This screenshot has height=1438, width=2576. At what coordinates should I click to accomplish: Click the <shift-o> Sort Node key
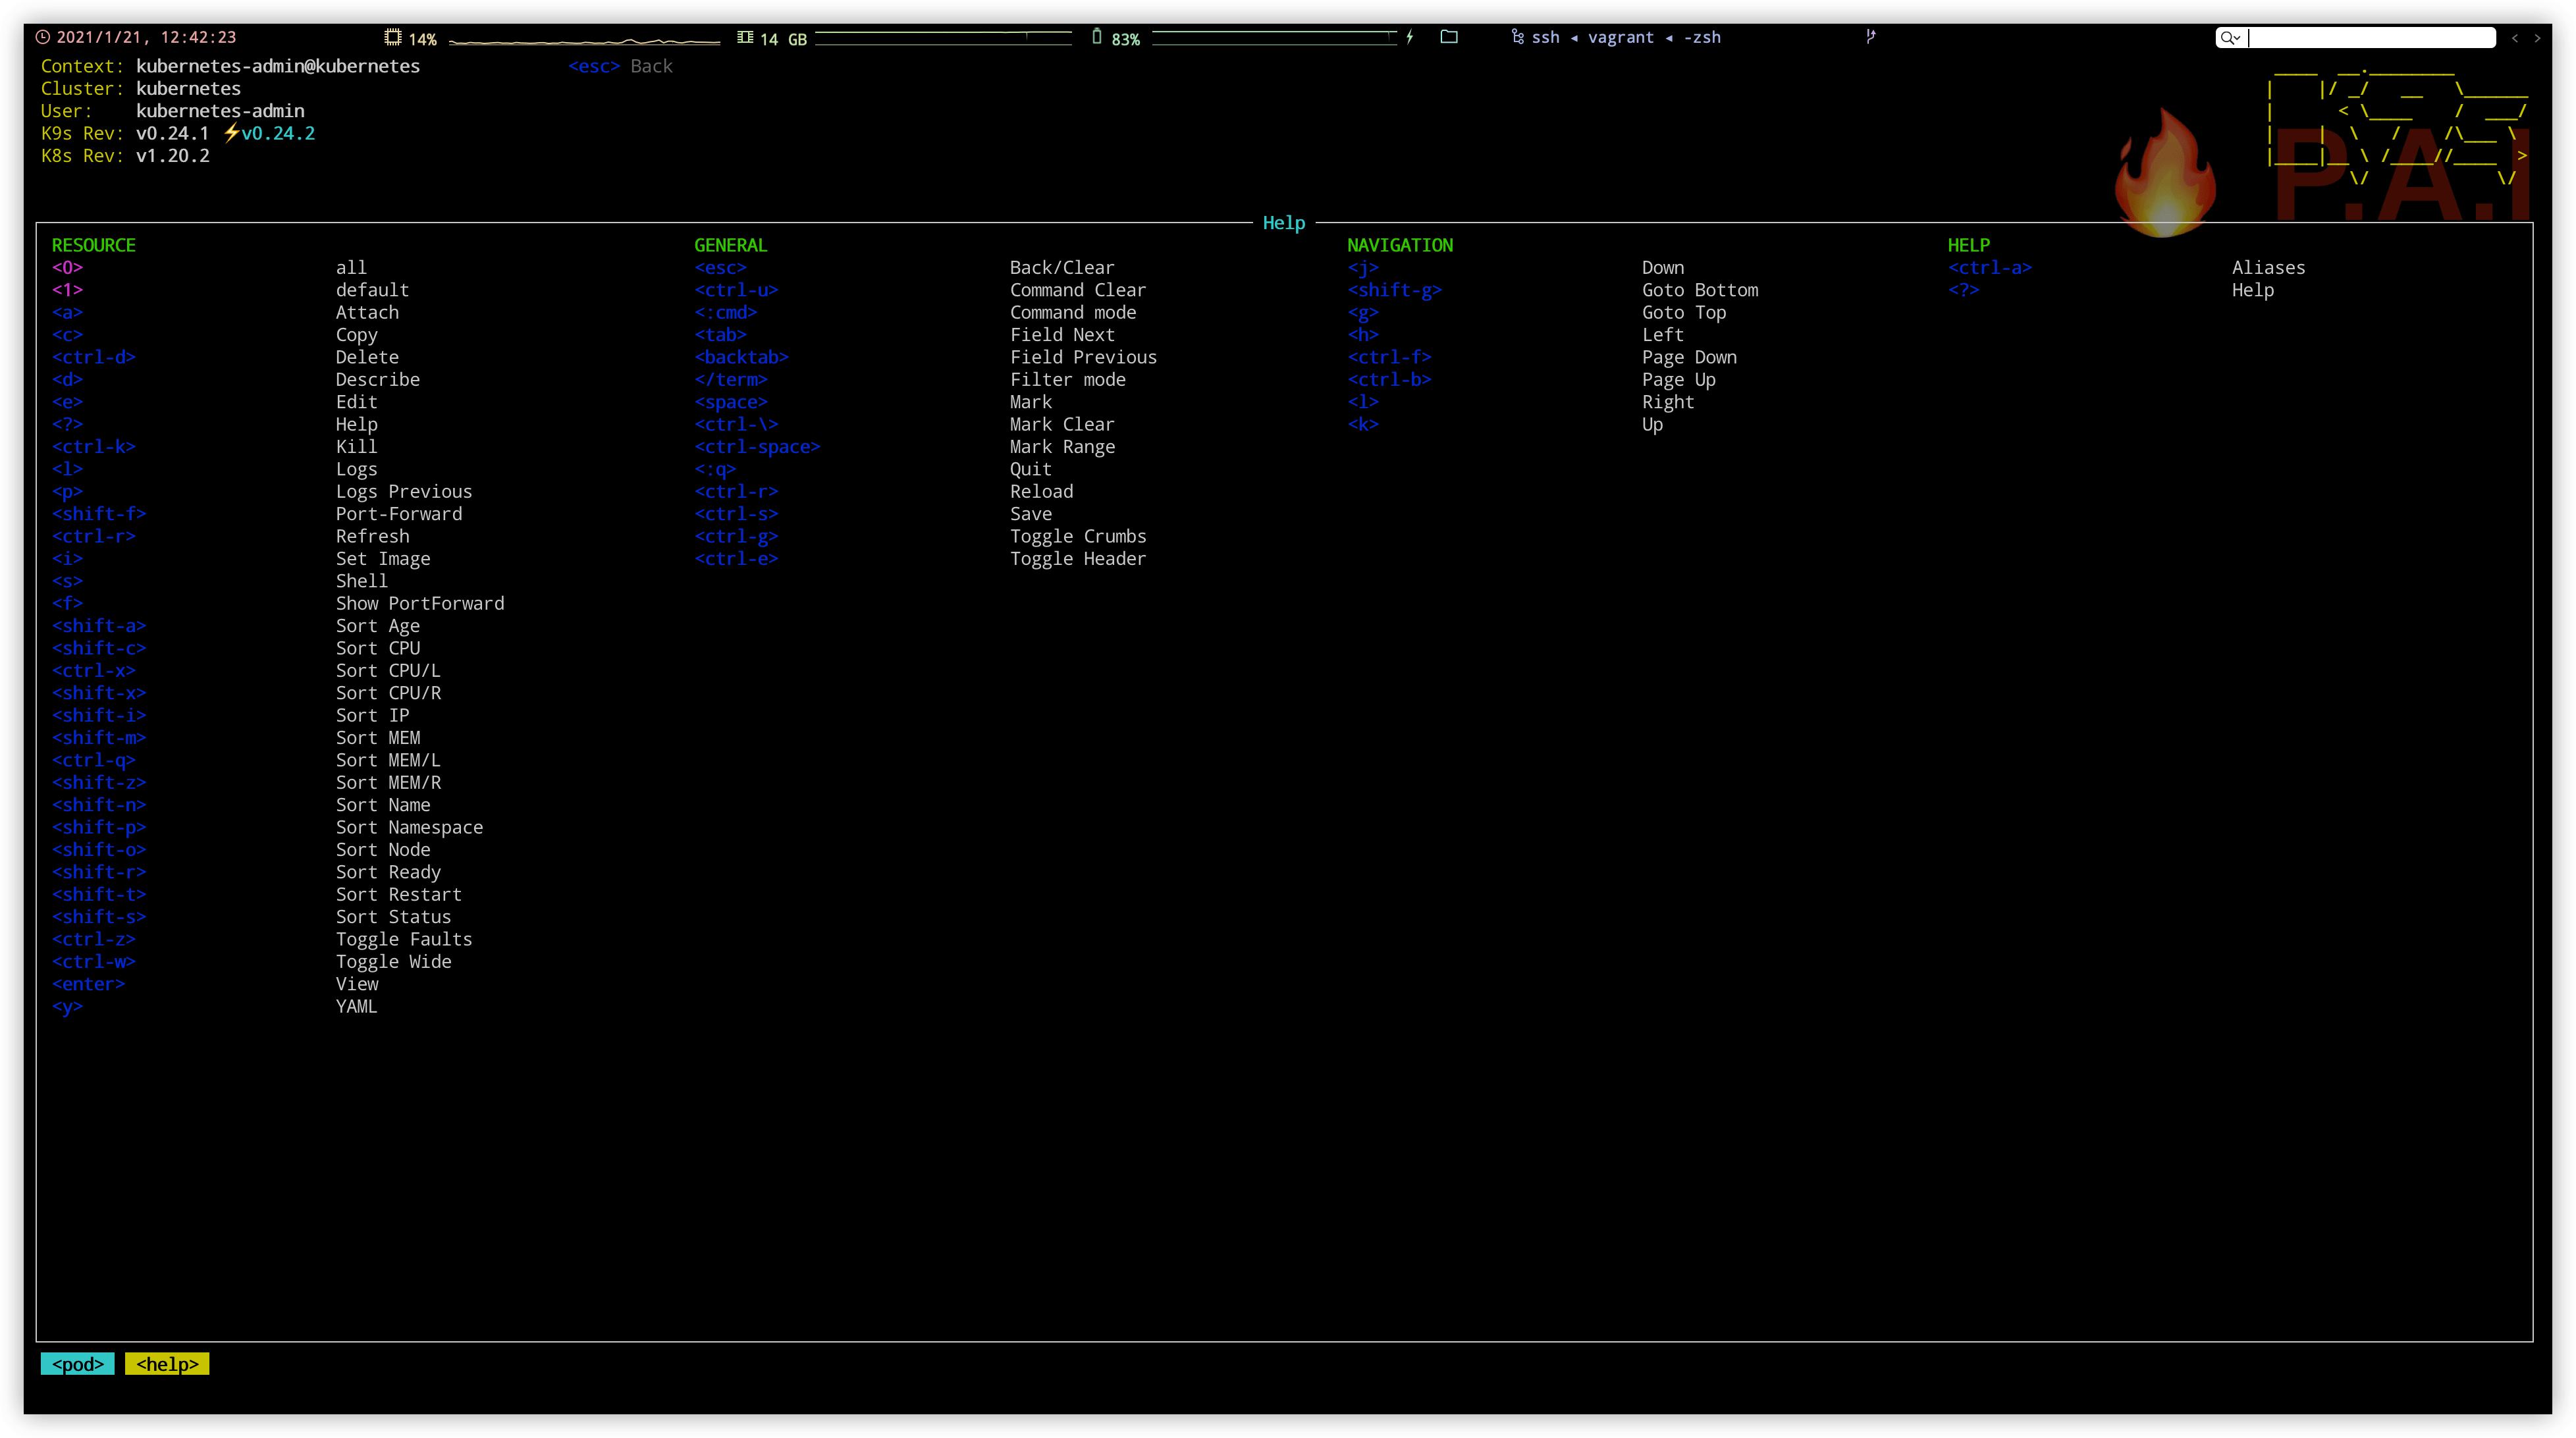point(99,849)
